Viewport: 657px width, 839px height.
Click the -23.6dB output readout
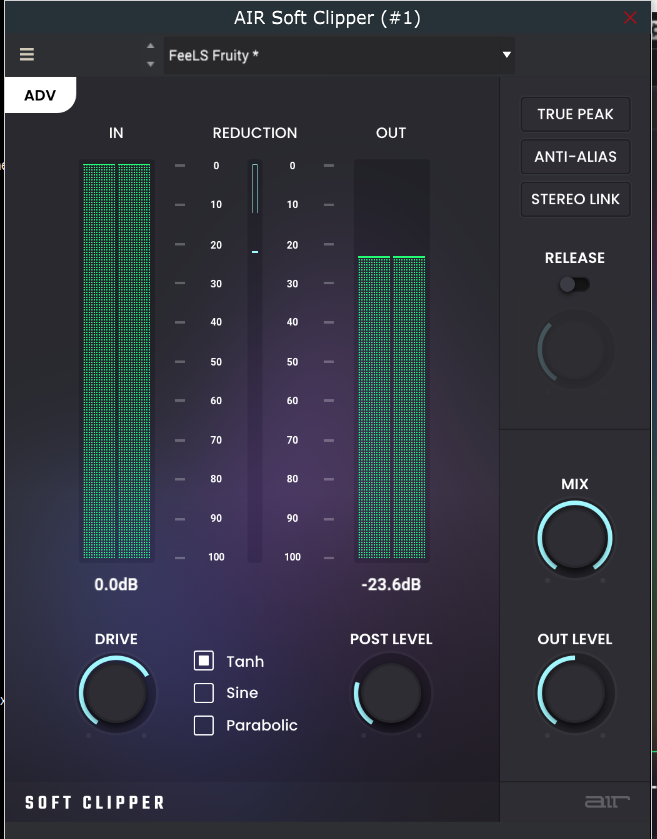point(391,584)
